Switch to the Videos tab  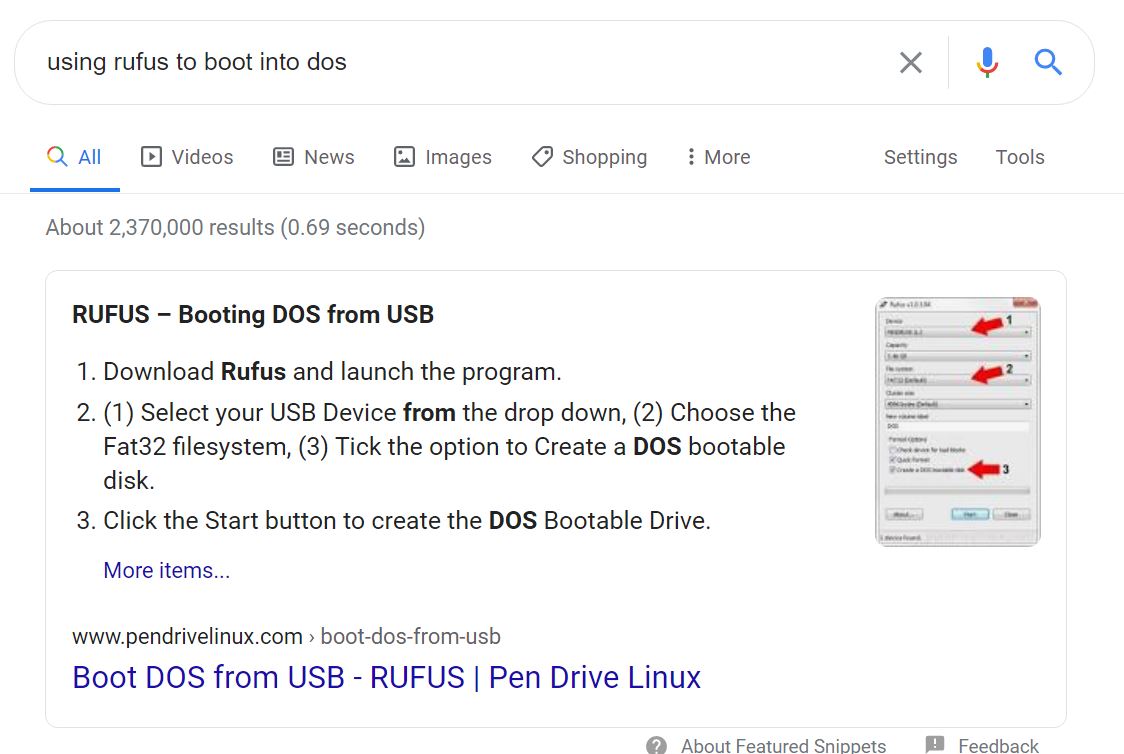pos(187,157)
